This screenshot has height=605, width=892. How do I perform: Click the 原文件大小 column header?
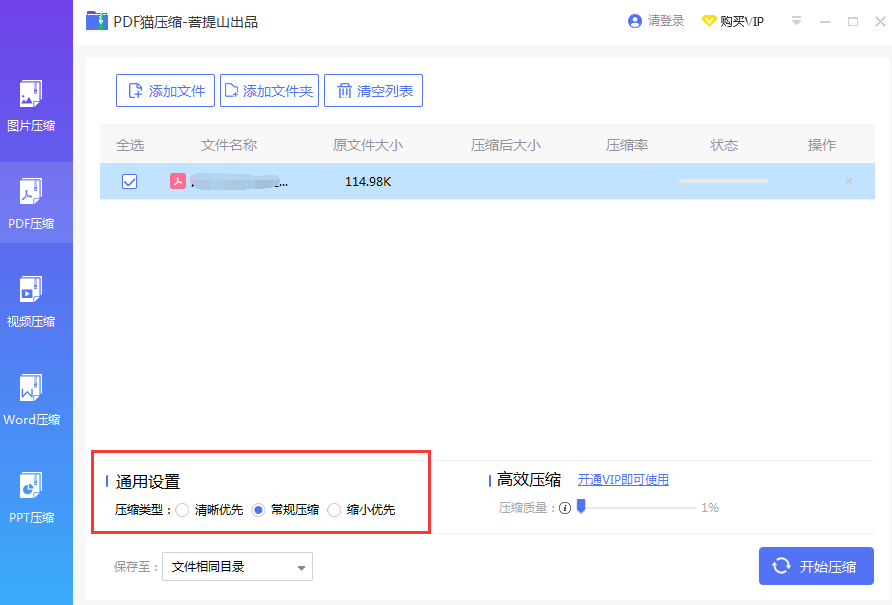[368, 145]
